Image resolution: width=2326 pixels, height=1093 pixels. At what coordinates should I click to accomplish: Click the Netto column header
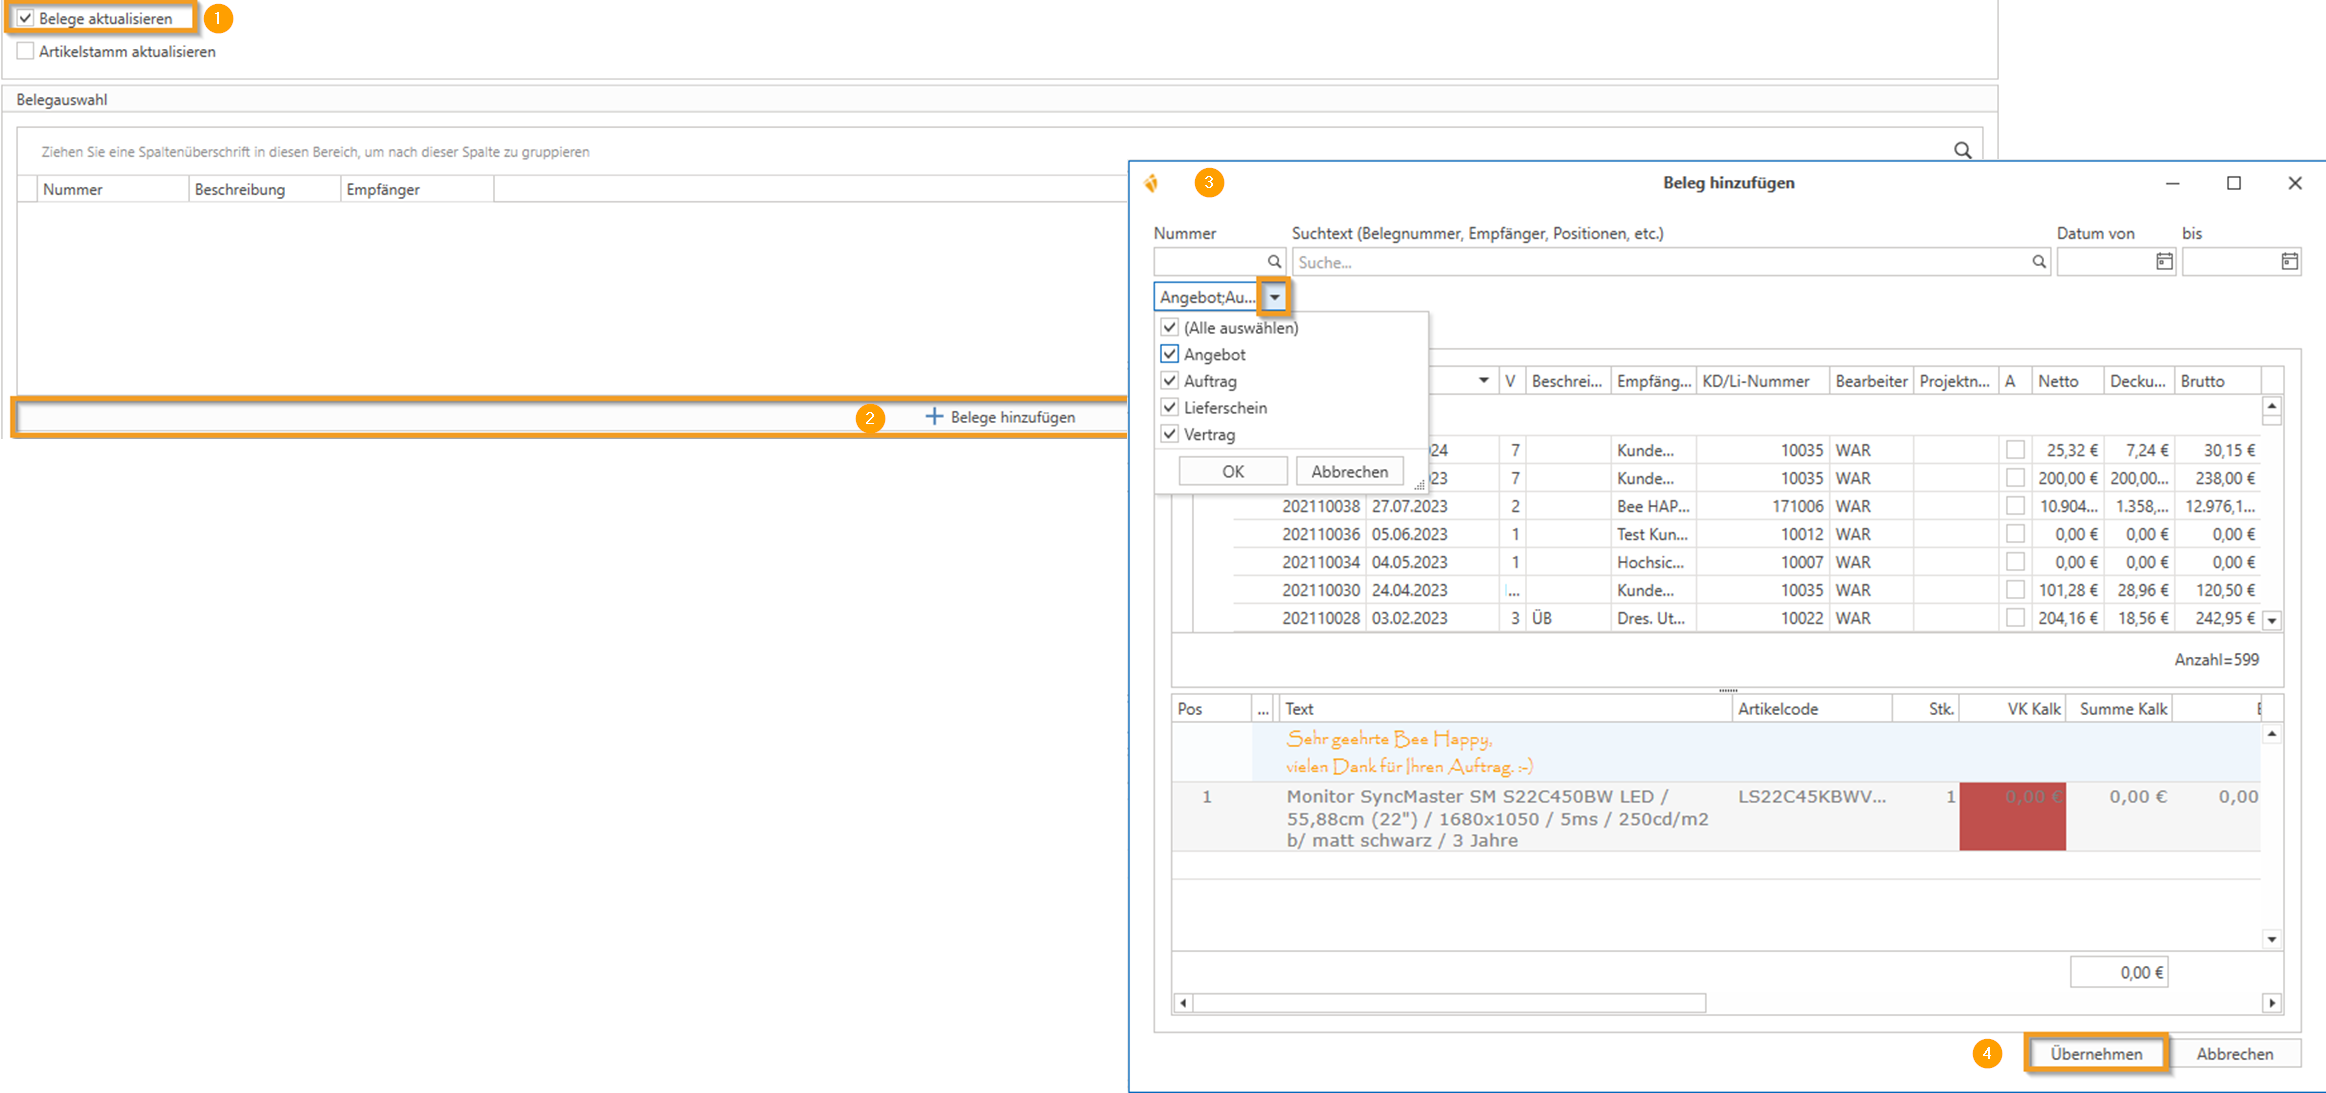click(2058, 381)
